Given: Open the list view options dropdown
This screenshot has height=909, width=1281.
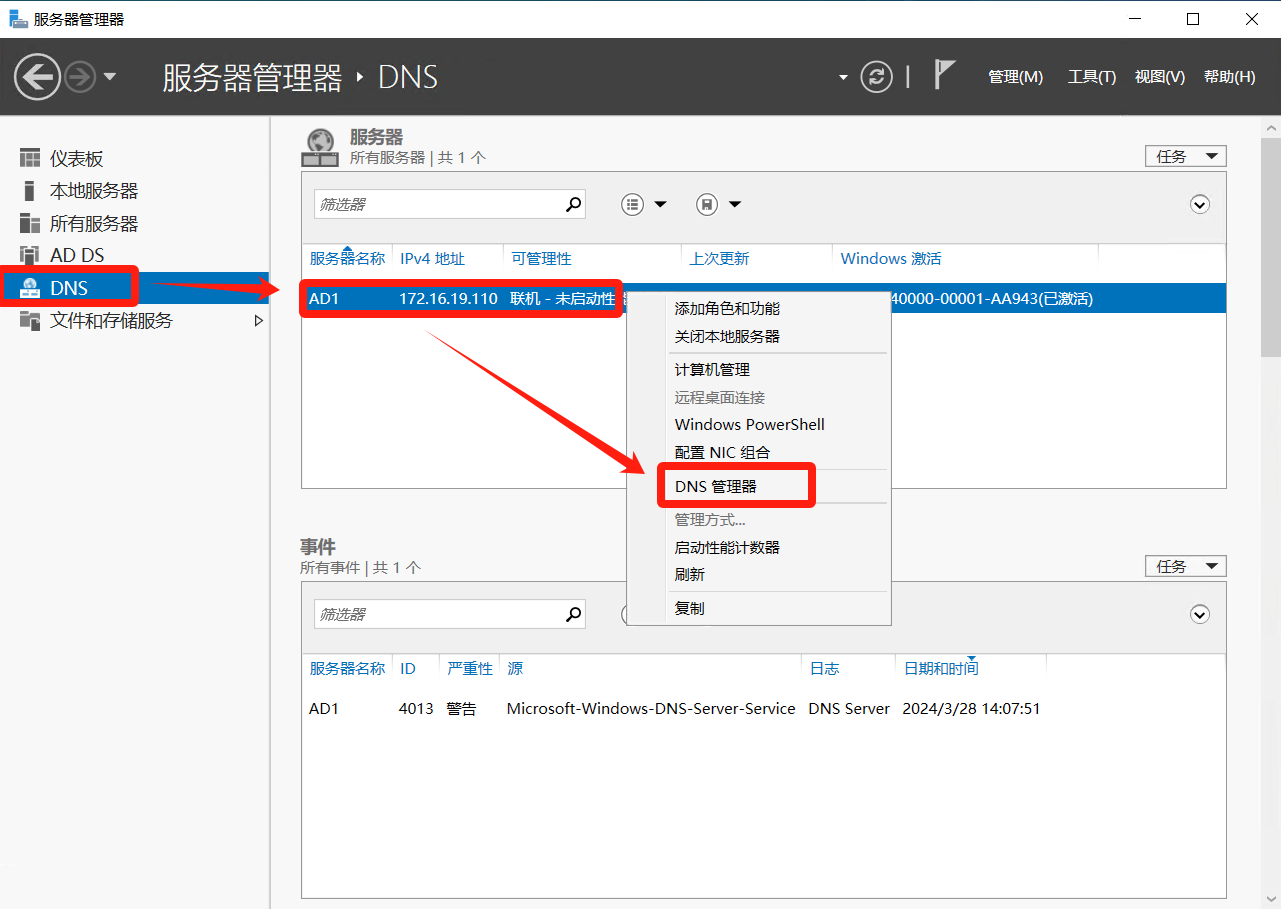Looking at the screenshot, I should coord(644,204).
